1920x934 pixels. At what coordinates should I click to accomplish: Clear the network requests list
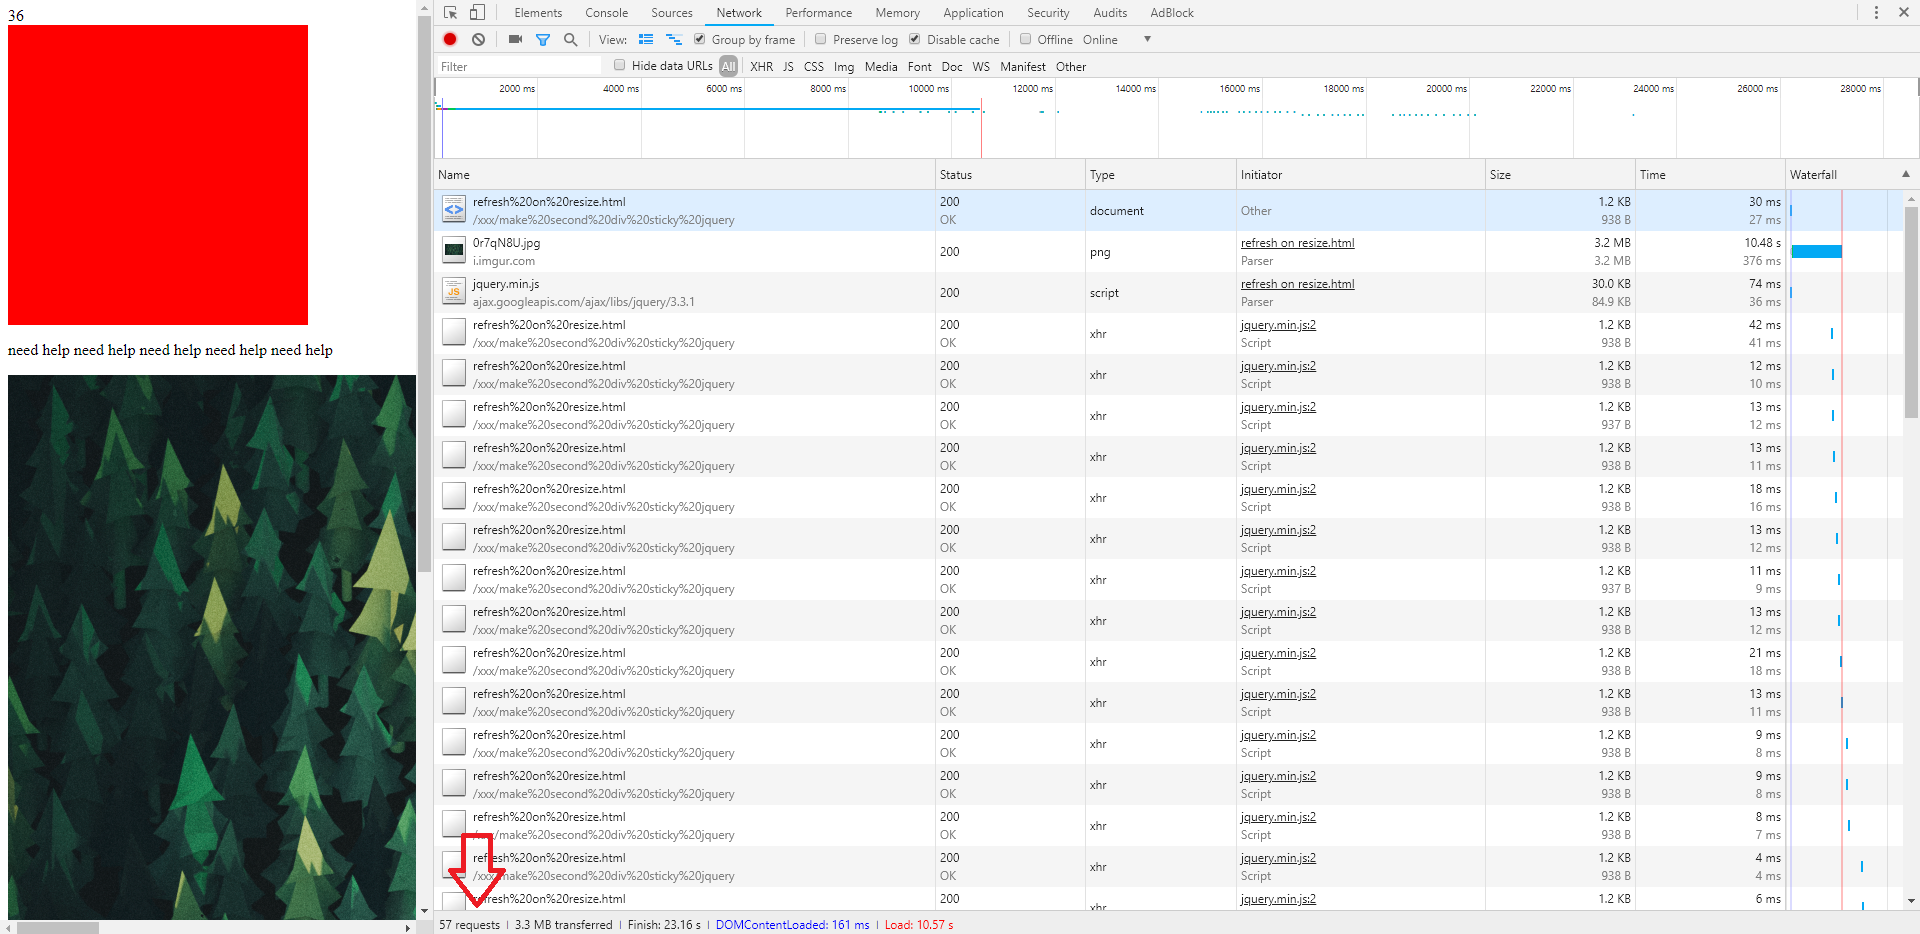tap(478, 39)
